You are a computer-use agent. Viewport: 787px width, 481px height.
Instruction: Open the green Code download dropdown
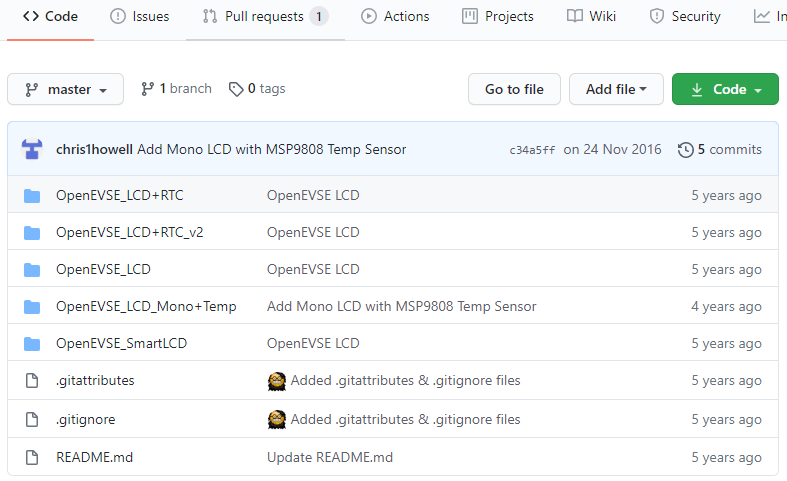[725, 89]
